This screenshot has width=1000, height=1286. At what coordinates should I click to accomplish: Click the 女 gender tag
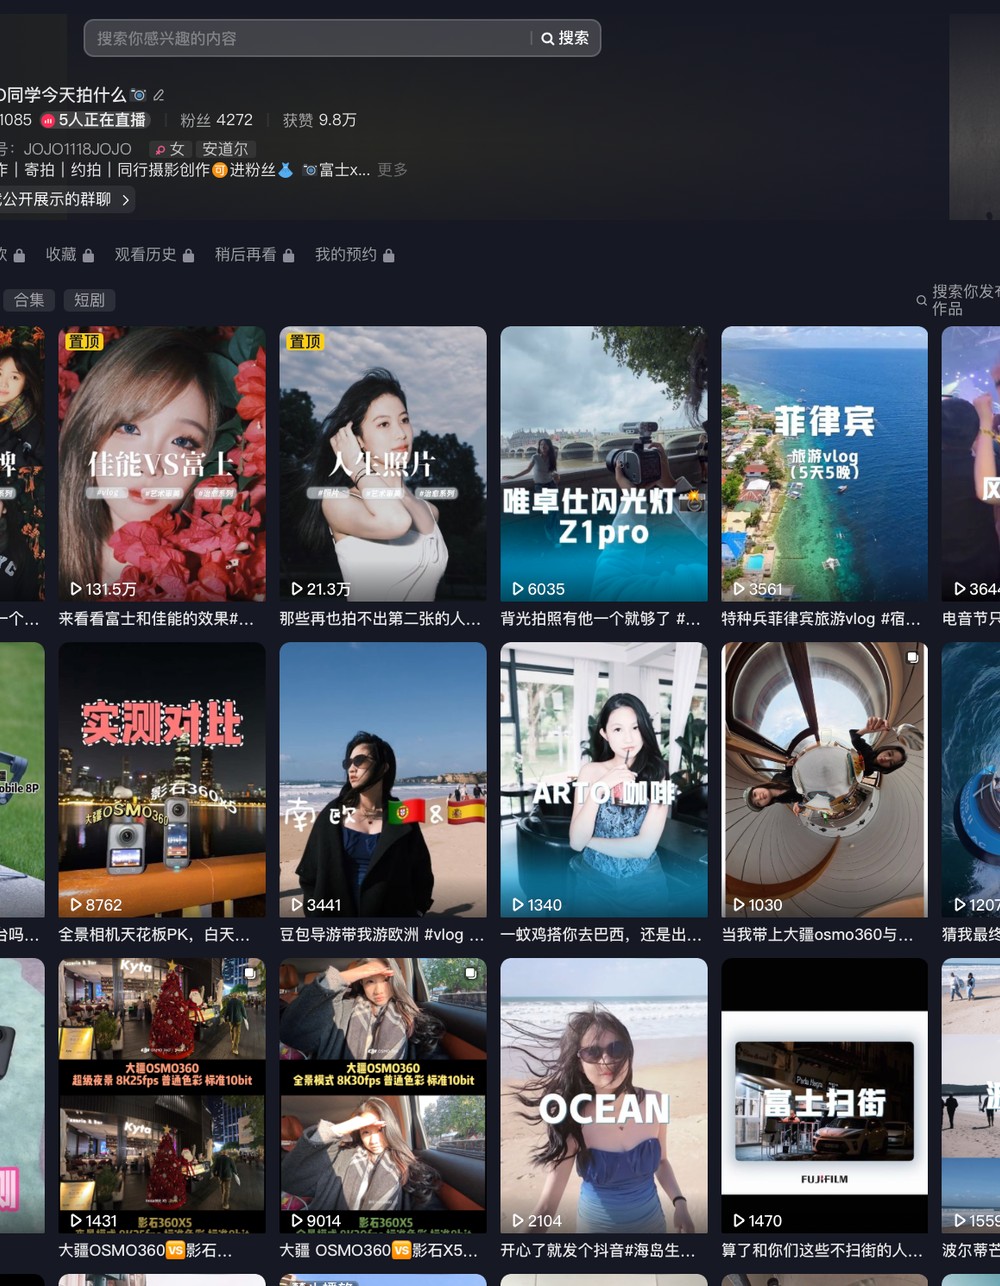click(169, 149)
